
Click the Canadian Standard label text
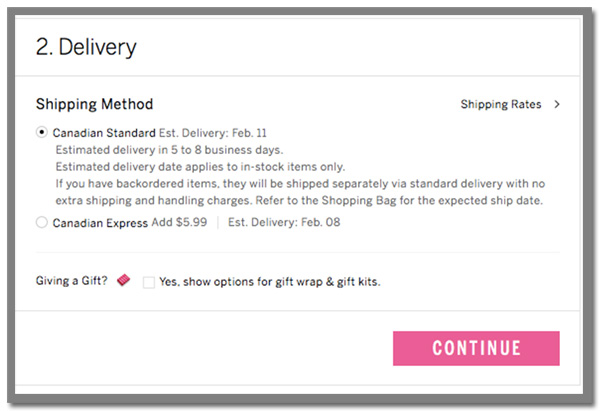pyautogui.click(x=104, y=133)
